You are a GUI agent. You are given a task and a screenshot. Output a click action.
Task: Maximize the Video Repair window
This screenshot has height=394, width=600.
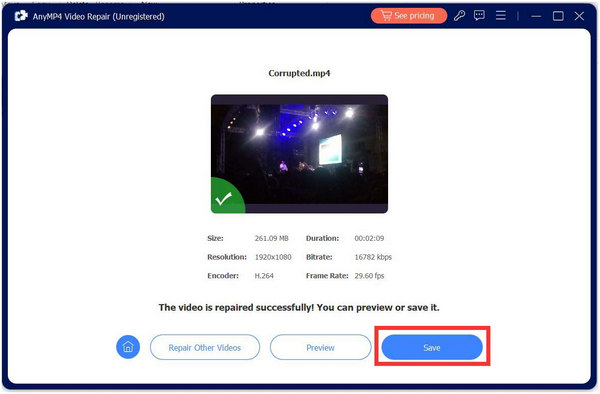click(x=558, y=16)
